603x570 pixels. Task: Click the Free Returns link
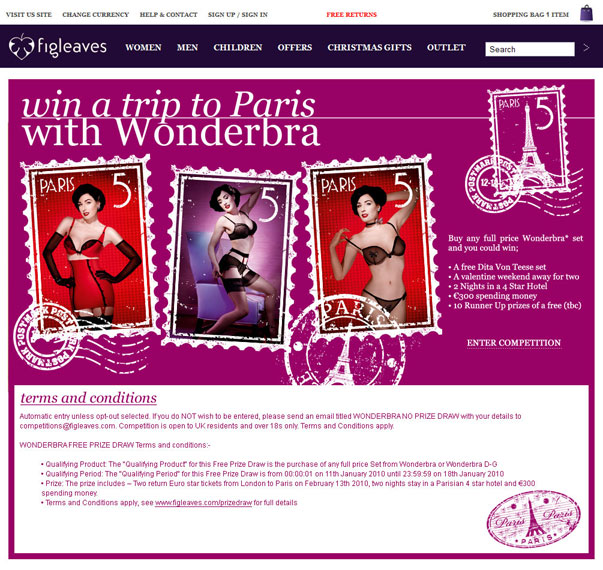351,15
